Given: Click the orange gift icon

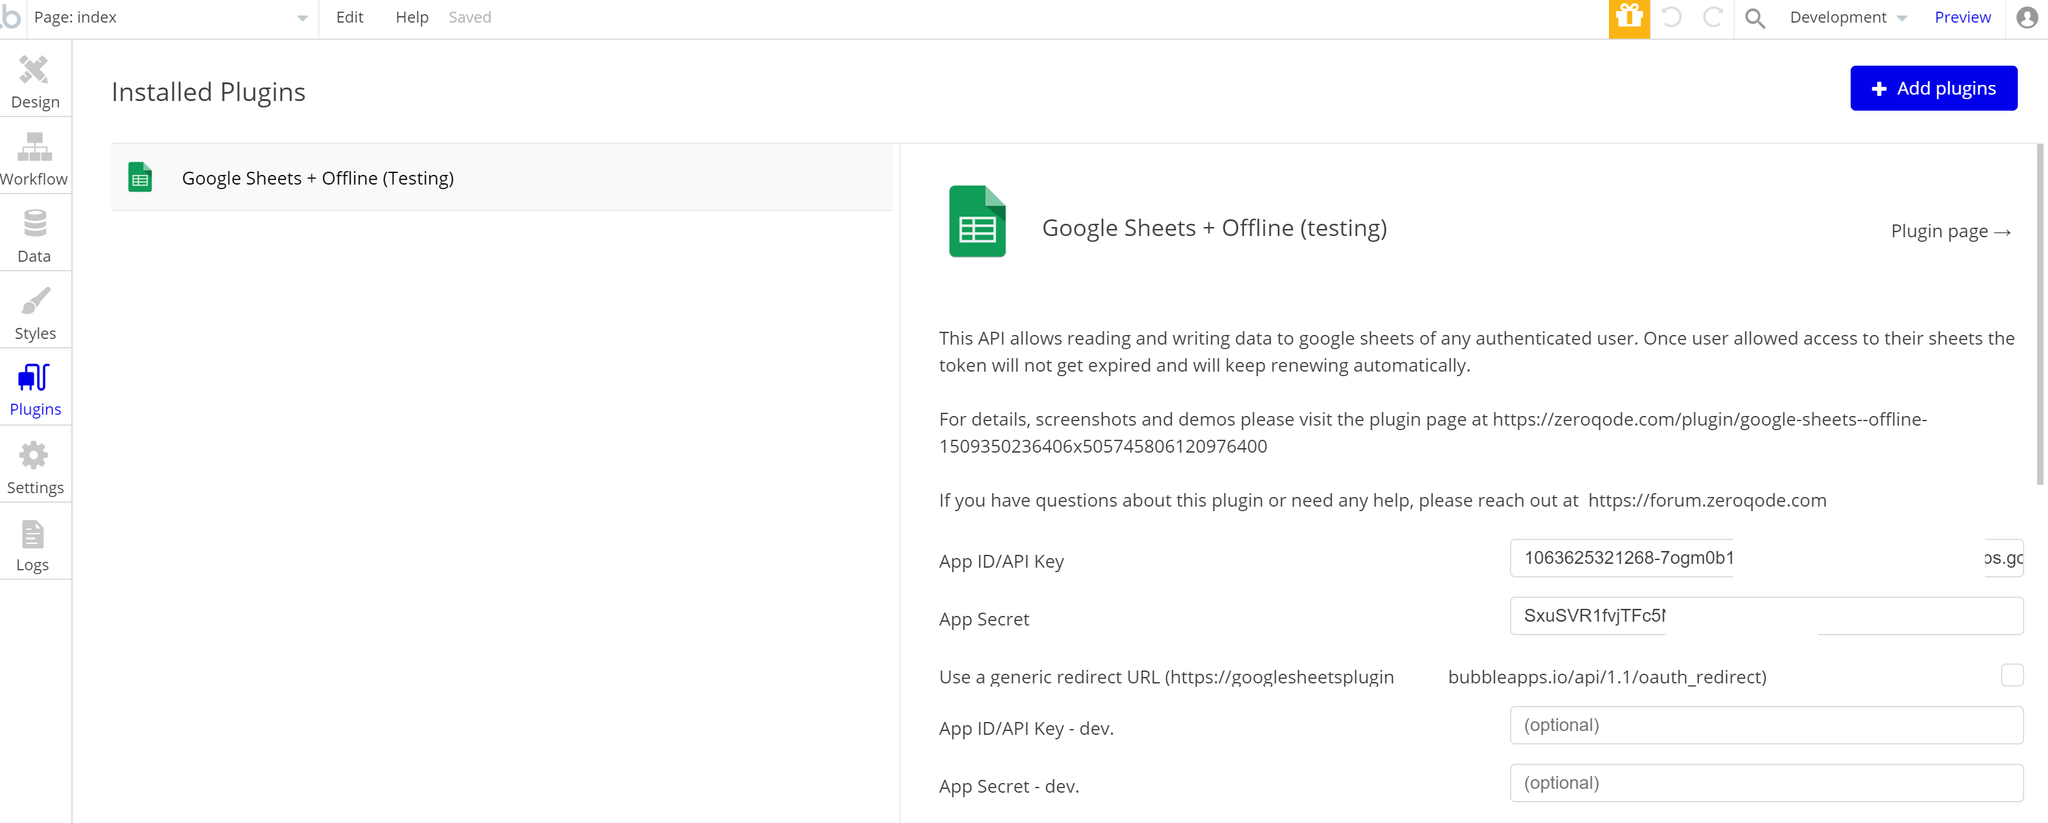Looking at the screenshot, I should (1629, 18).
